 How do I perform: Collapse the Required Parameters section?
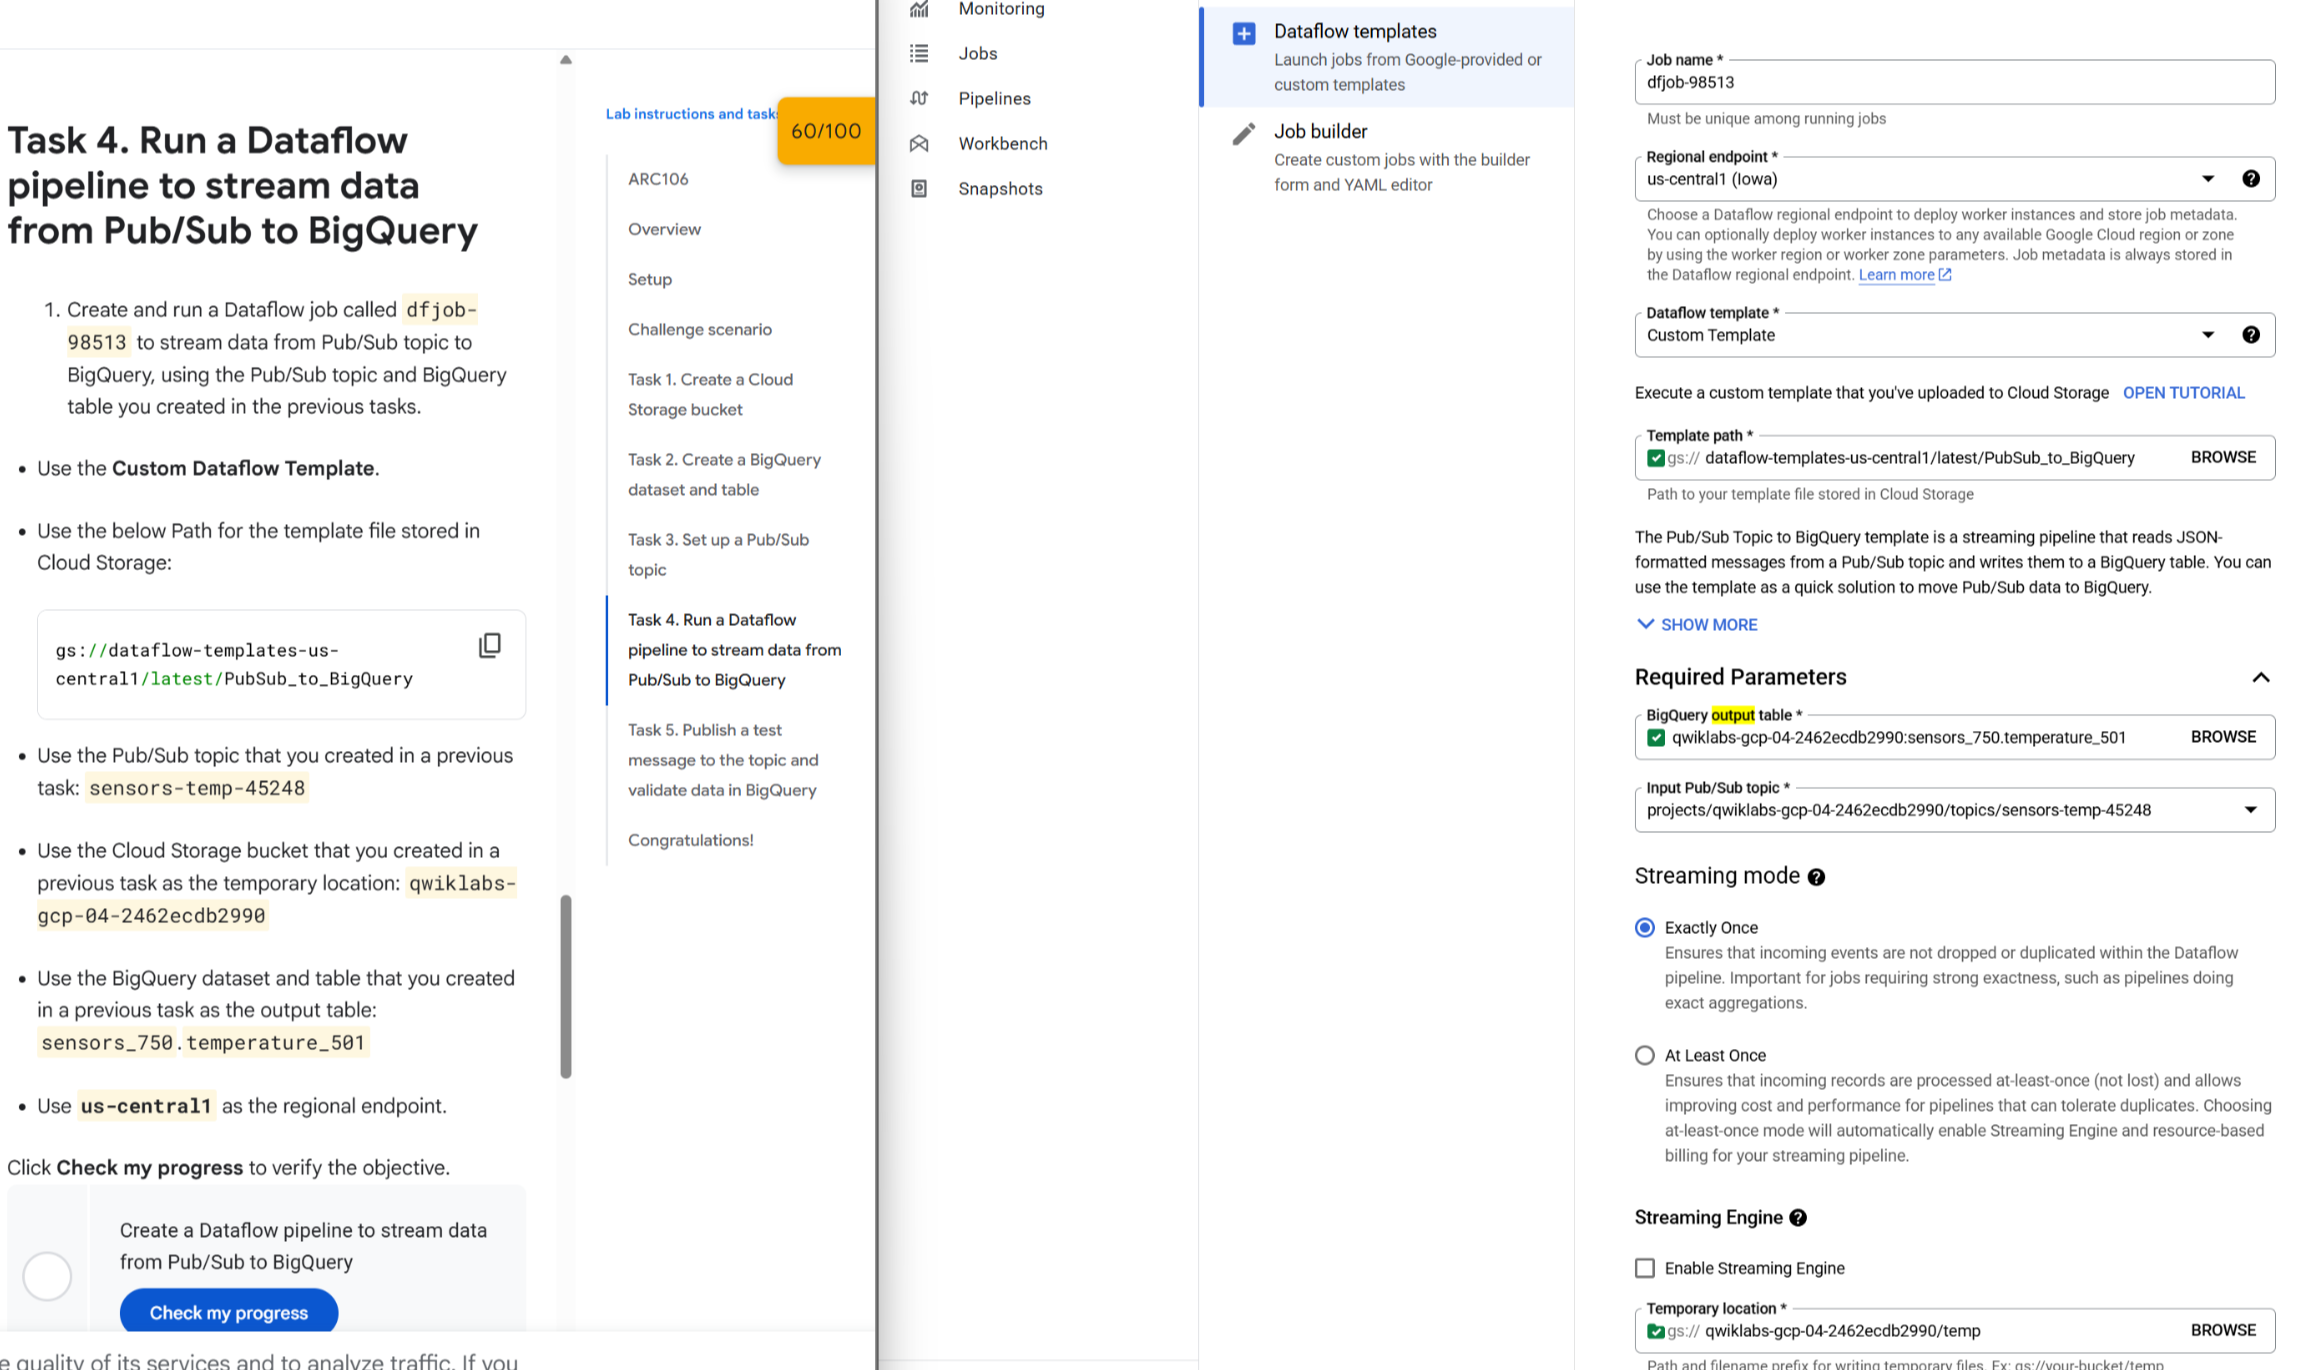pyautogui.click(x=2260, y=677)
